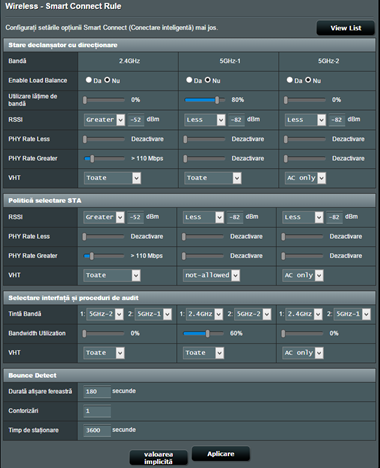Click the Aplicare button

[221, 454]
